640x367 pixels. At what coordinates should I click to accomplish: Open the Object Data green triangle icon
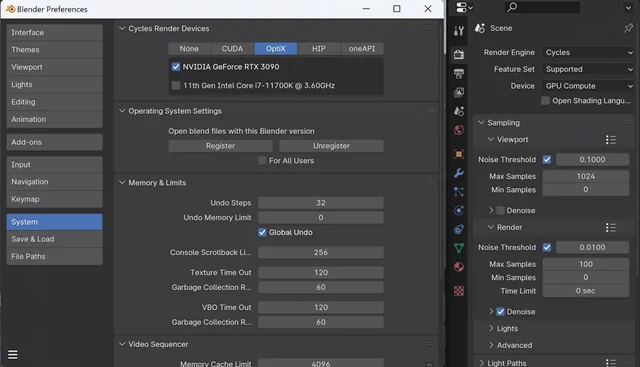459,248
